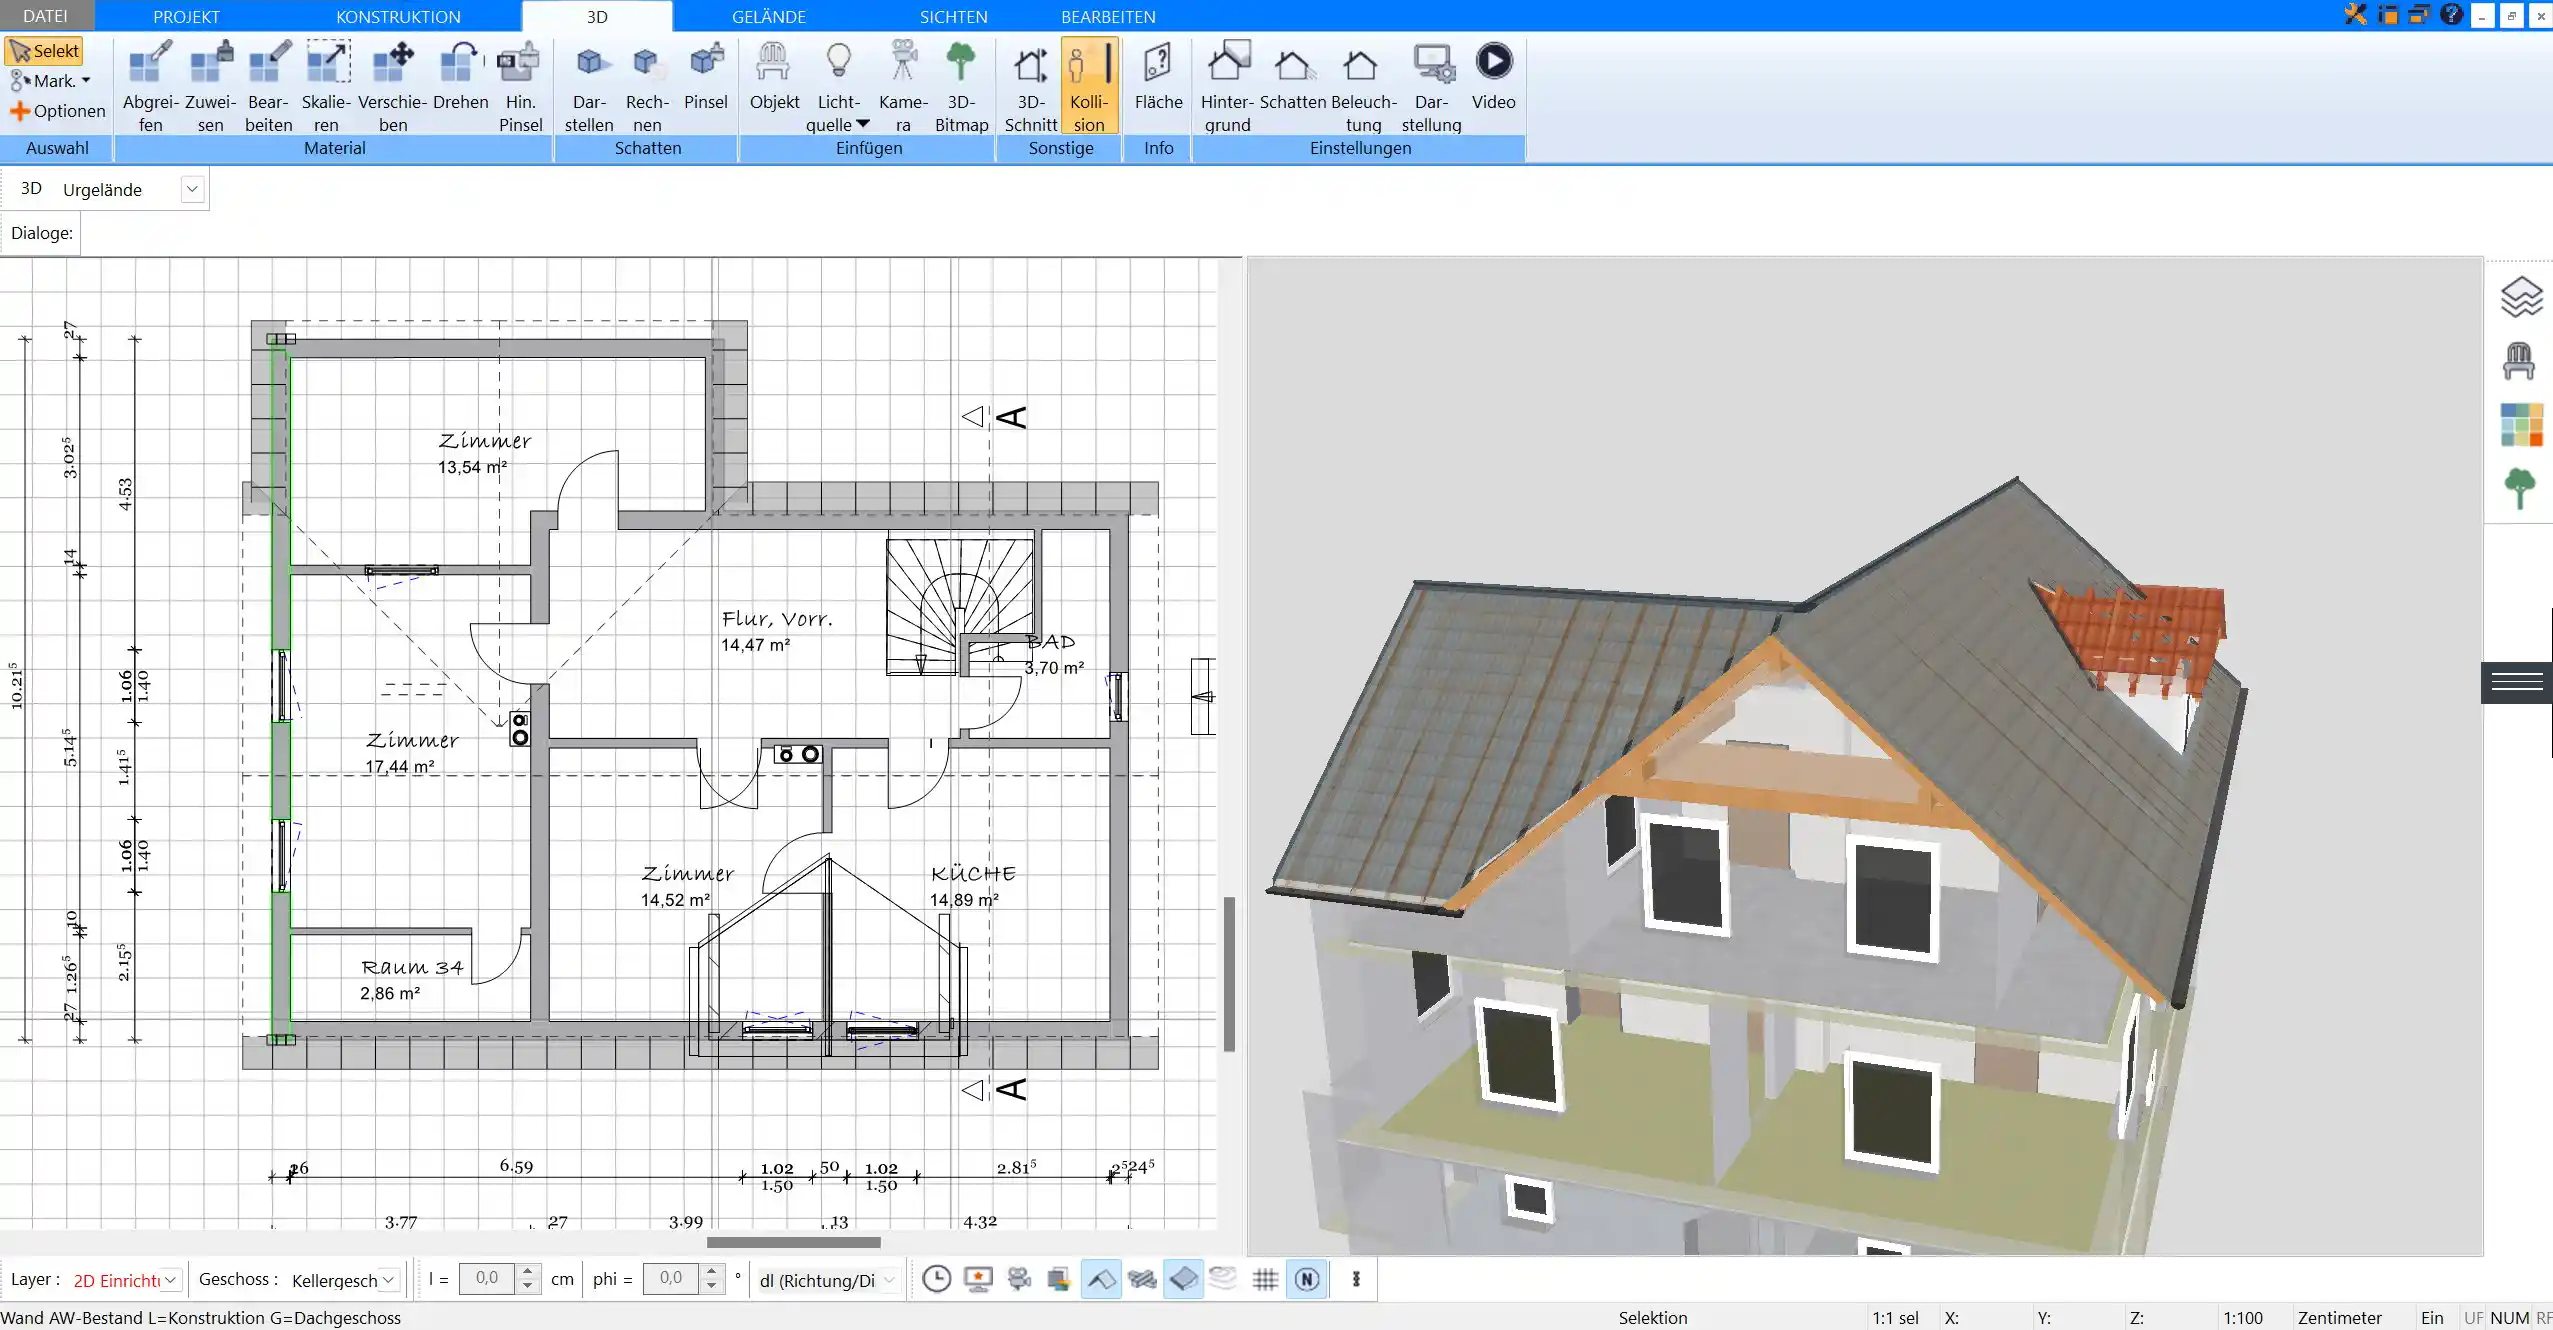Toggle the floor slab visibility icon
The height and width of the screenshot is (1330, 2553).
pyautogui.click(x=1183, y=1279)
